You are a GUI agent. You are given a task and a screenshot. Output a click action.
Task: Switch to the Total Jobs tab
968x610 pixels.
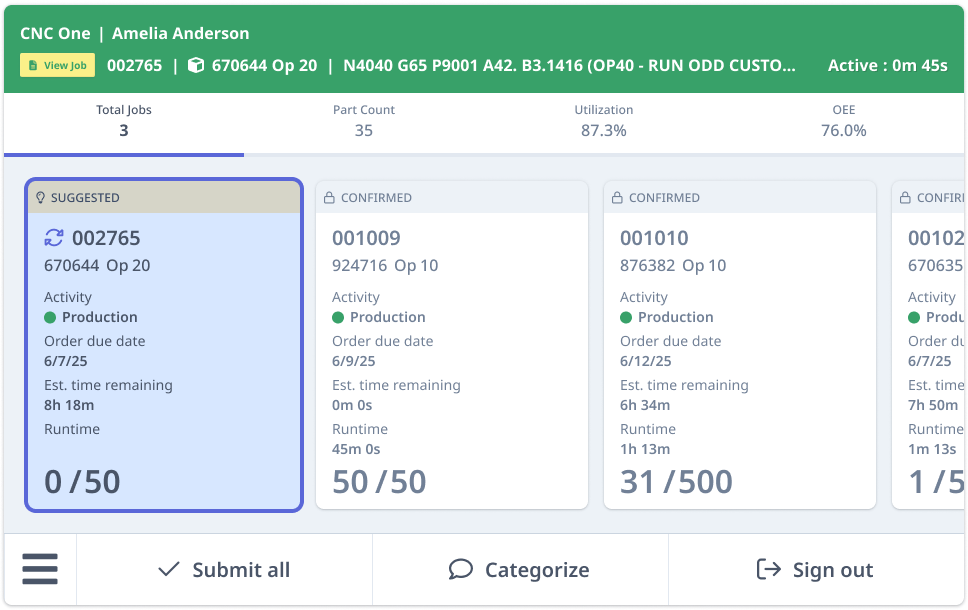pyautogui.click(x=123, y=122)
